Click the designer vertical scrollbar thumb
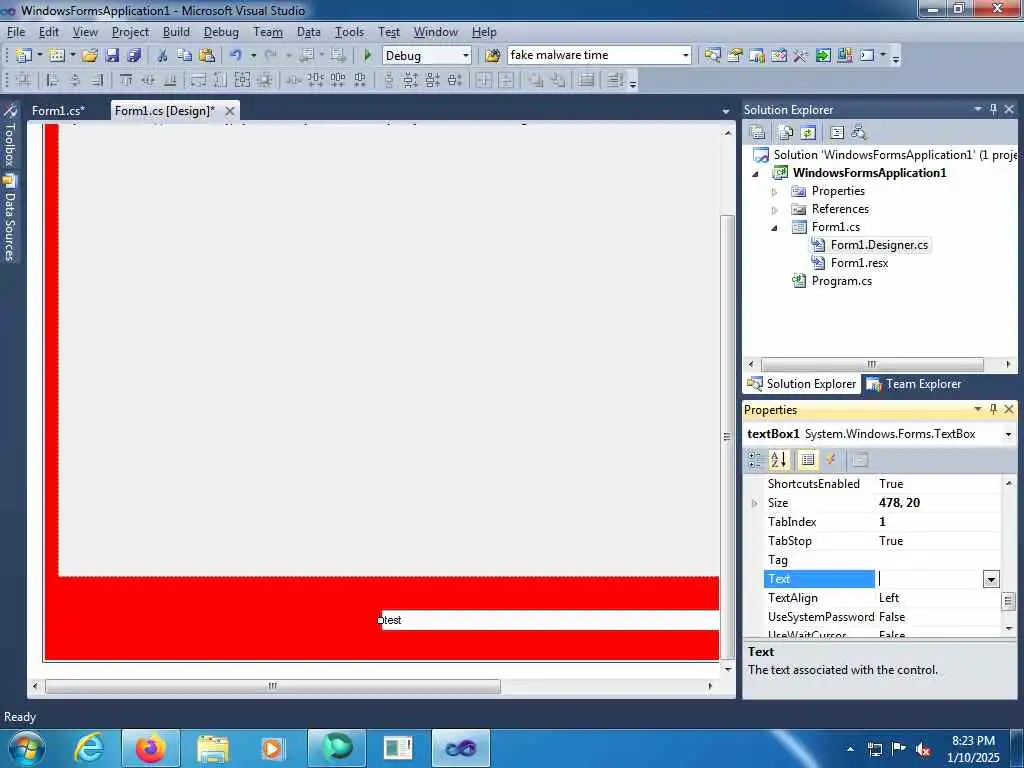The height and width of the screenshot is (768, 1024). [727, 437]
